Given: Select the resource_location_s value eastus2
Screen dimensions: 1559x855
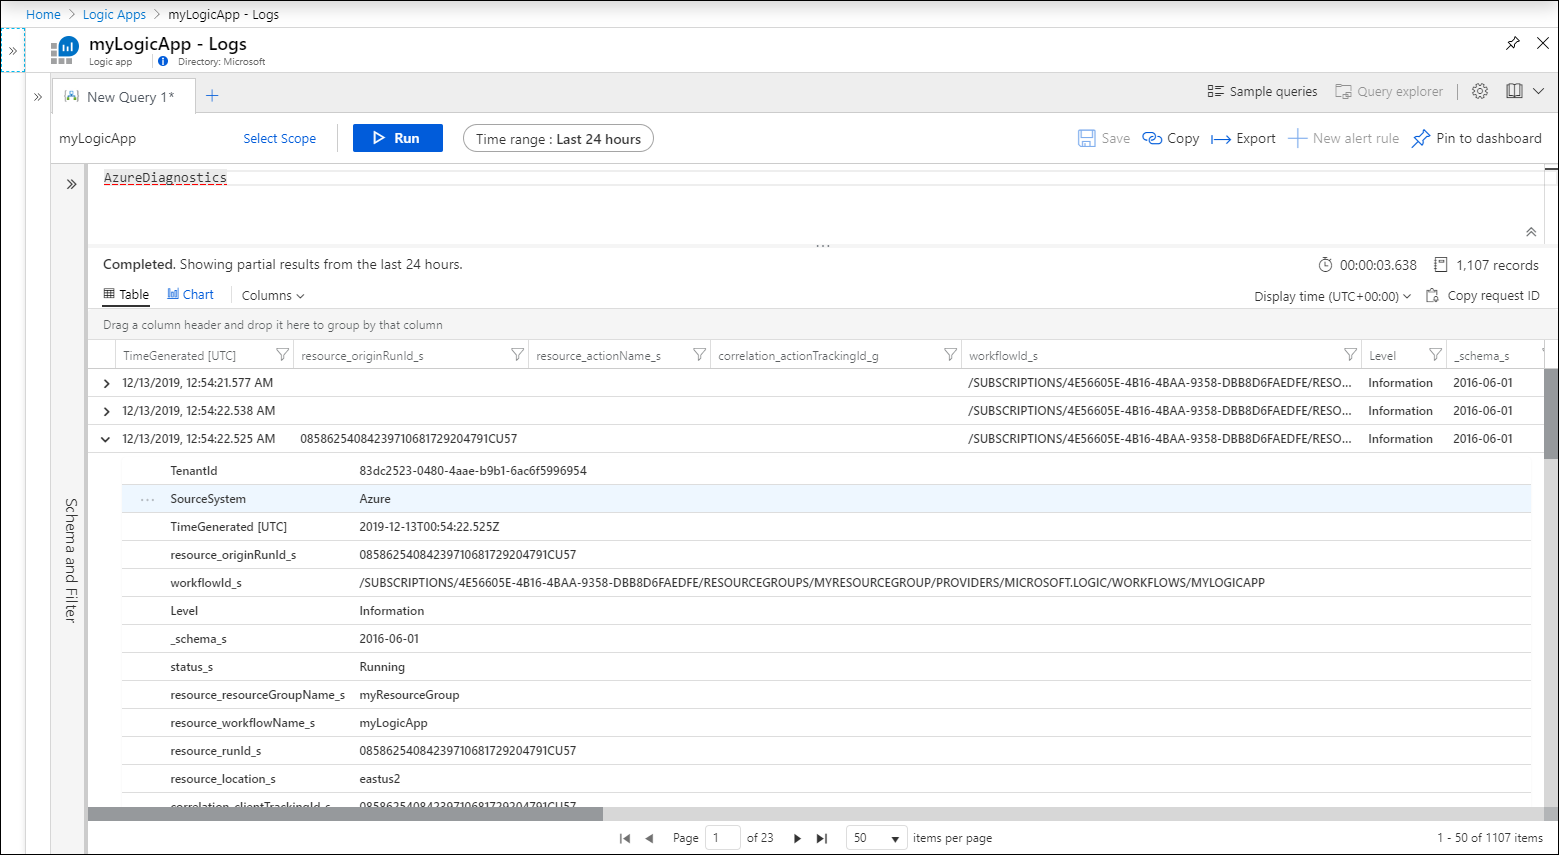Looking at the screenshot, I should pyautogui.click(x=380, y=779).
